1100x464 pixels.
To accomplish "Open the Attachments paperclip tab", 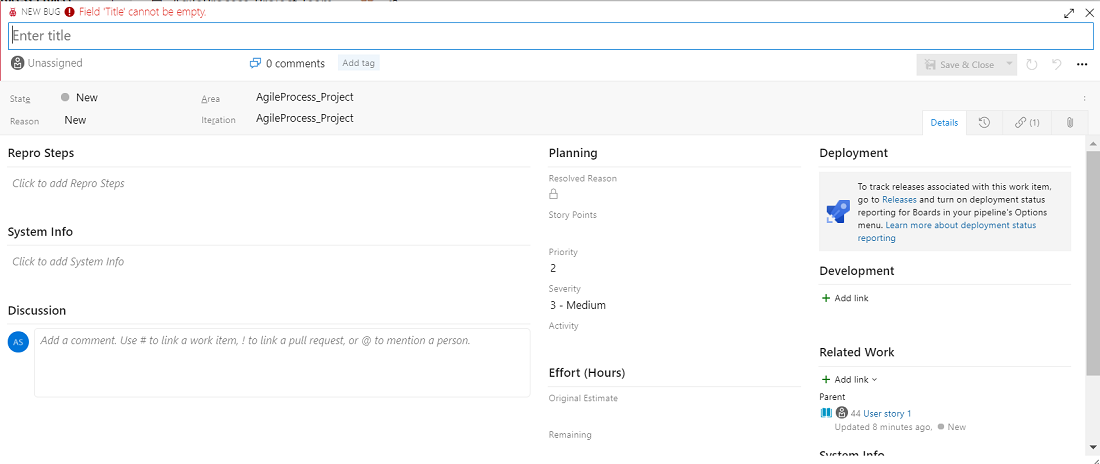I will 1069,123.
